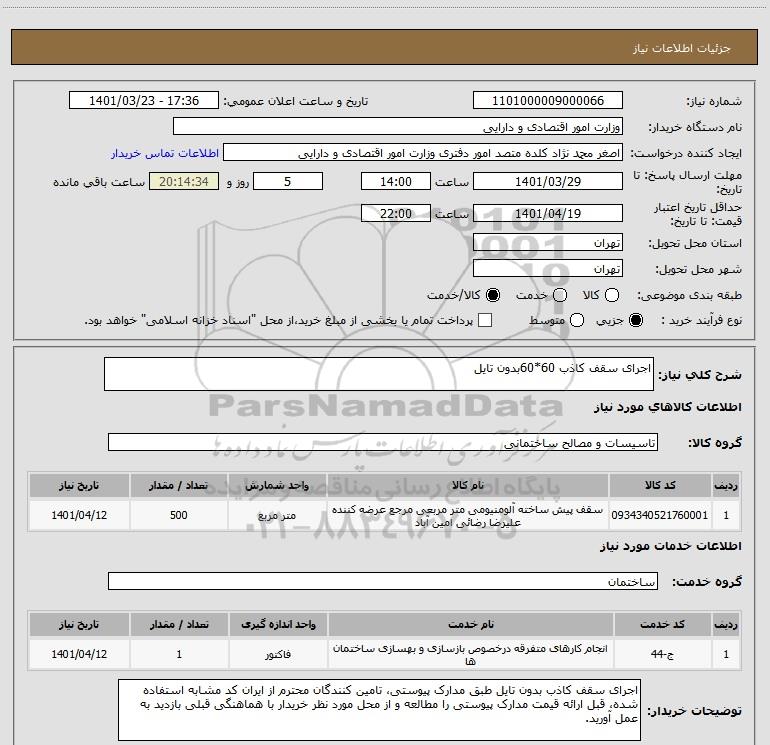
Task: Click service name cell انجام کارهای متفرقه
Action: point(470,654)
